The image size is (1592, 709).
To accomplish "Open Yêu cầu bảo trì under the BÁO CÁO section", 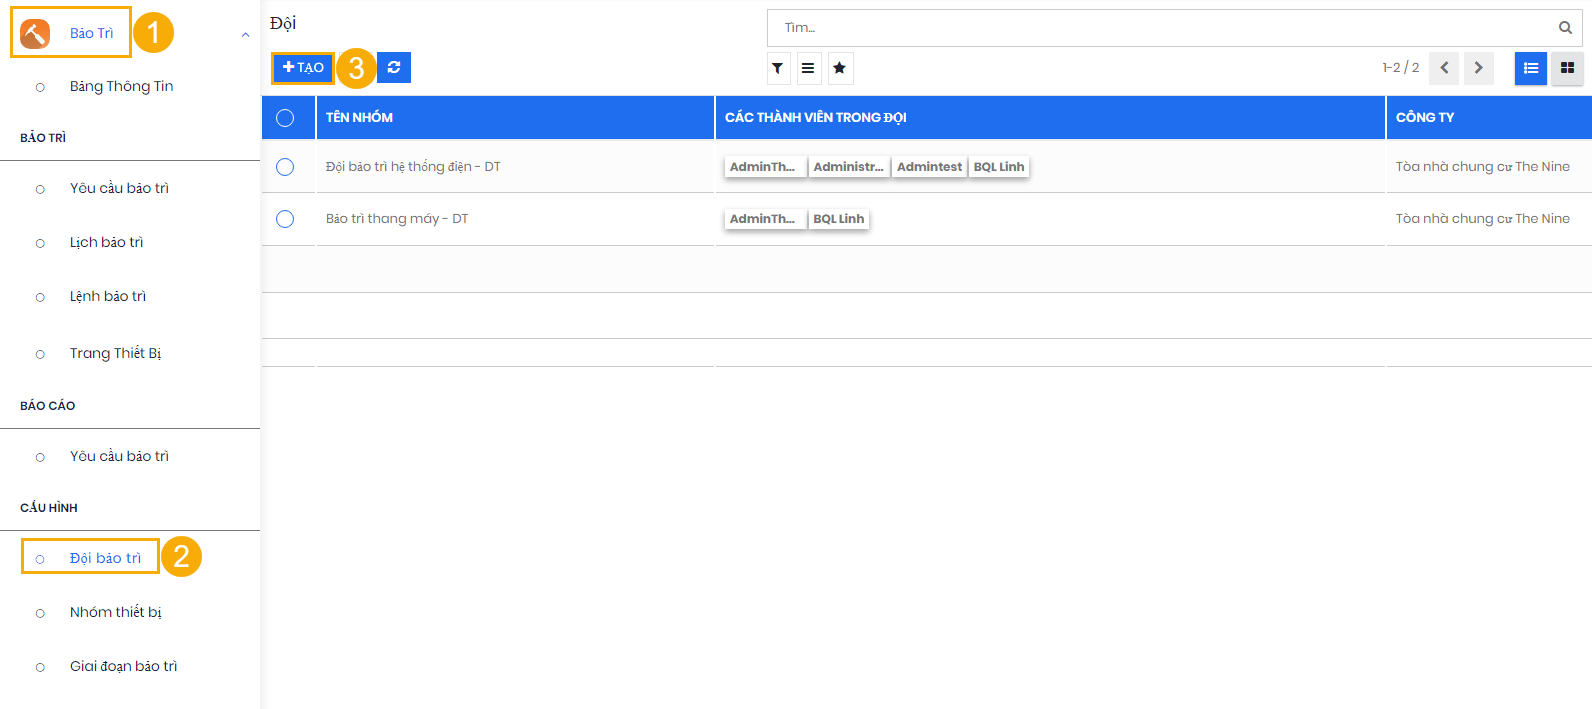I will (119, 456).
